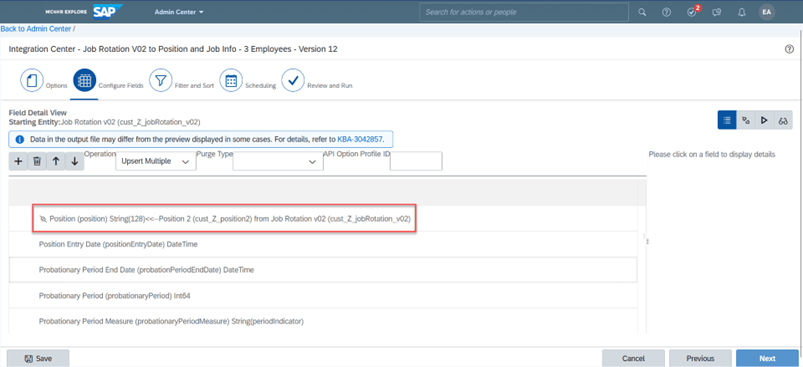Open the header help question mark icon

pyautogui.click(x=666, y=12)
